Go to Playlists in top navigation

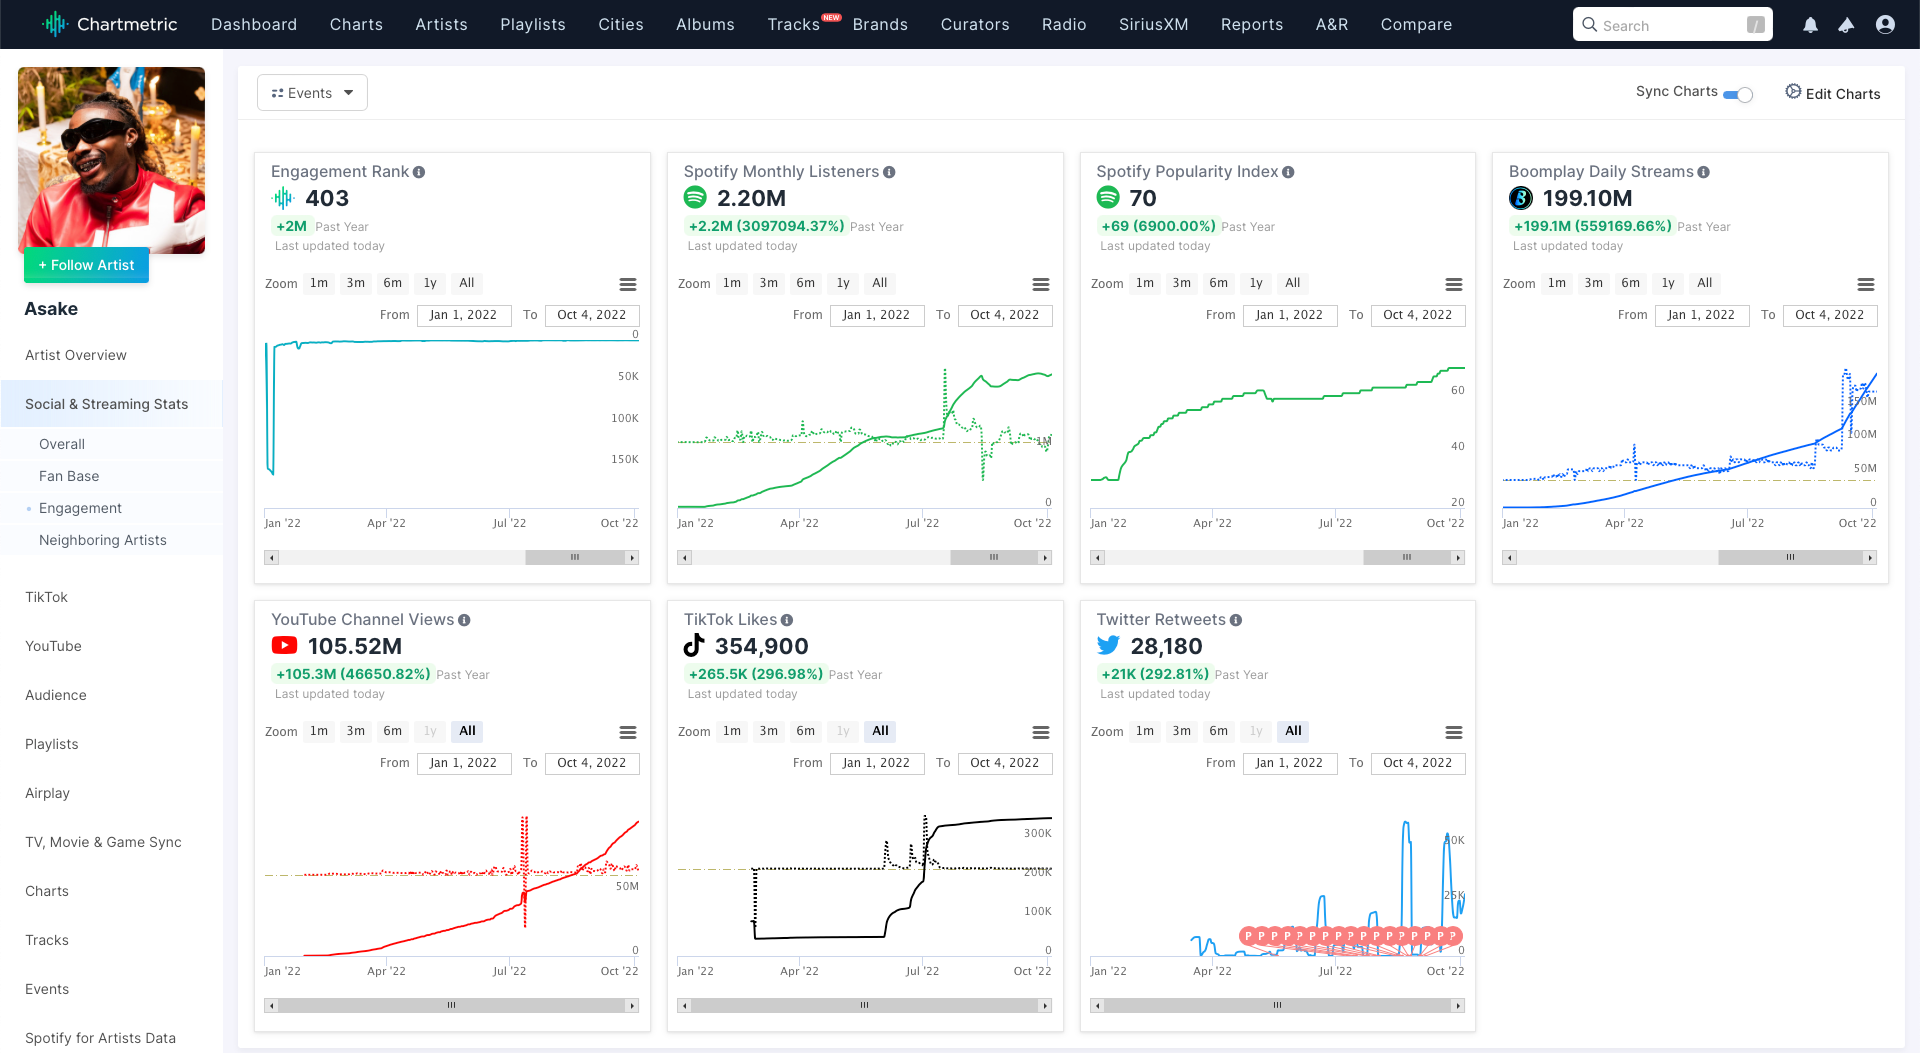click(x=533, y=24)
